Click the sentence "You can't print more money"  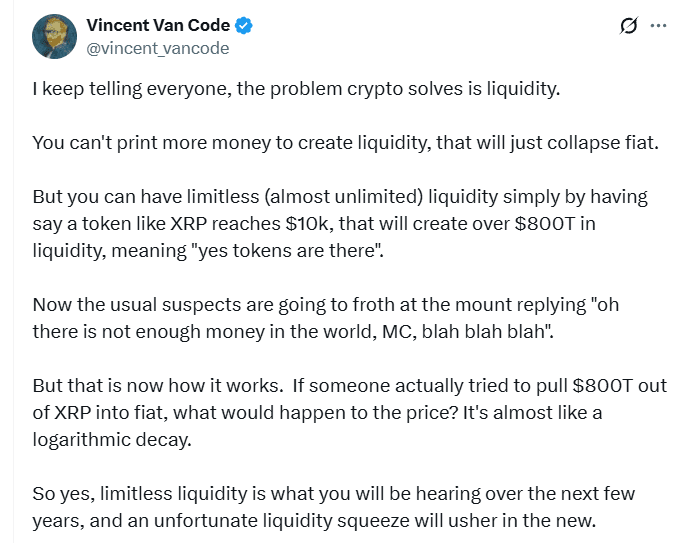[346, 142]
